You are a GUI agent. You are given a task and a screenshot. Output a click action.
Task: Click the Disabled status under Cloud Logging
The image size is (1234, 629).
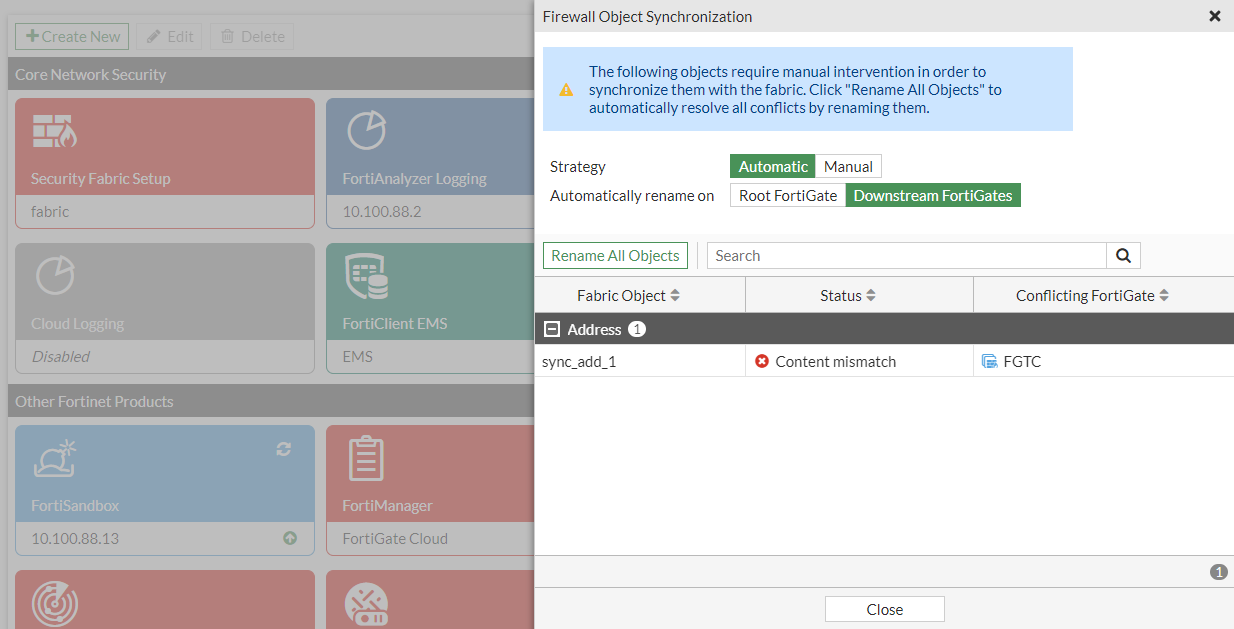click(x=60, y=356)
